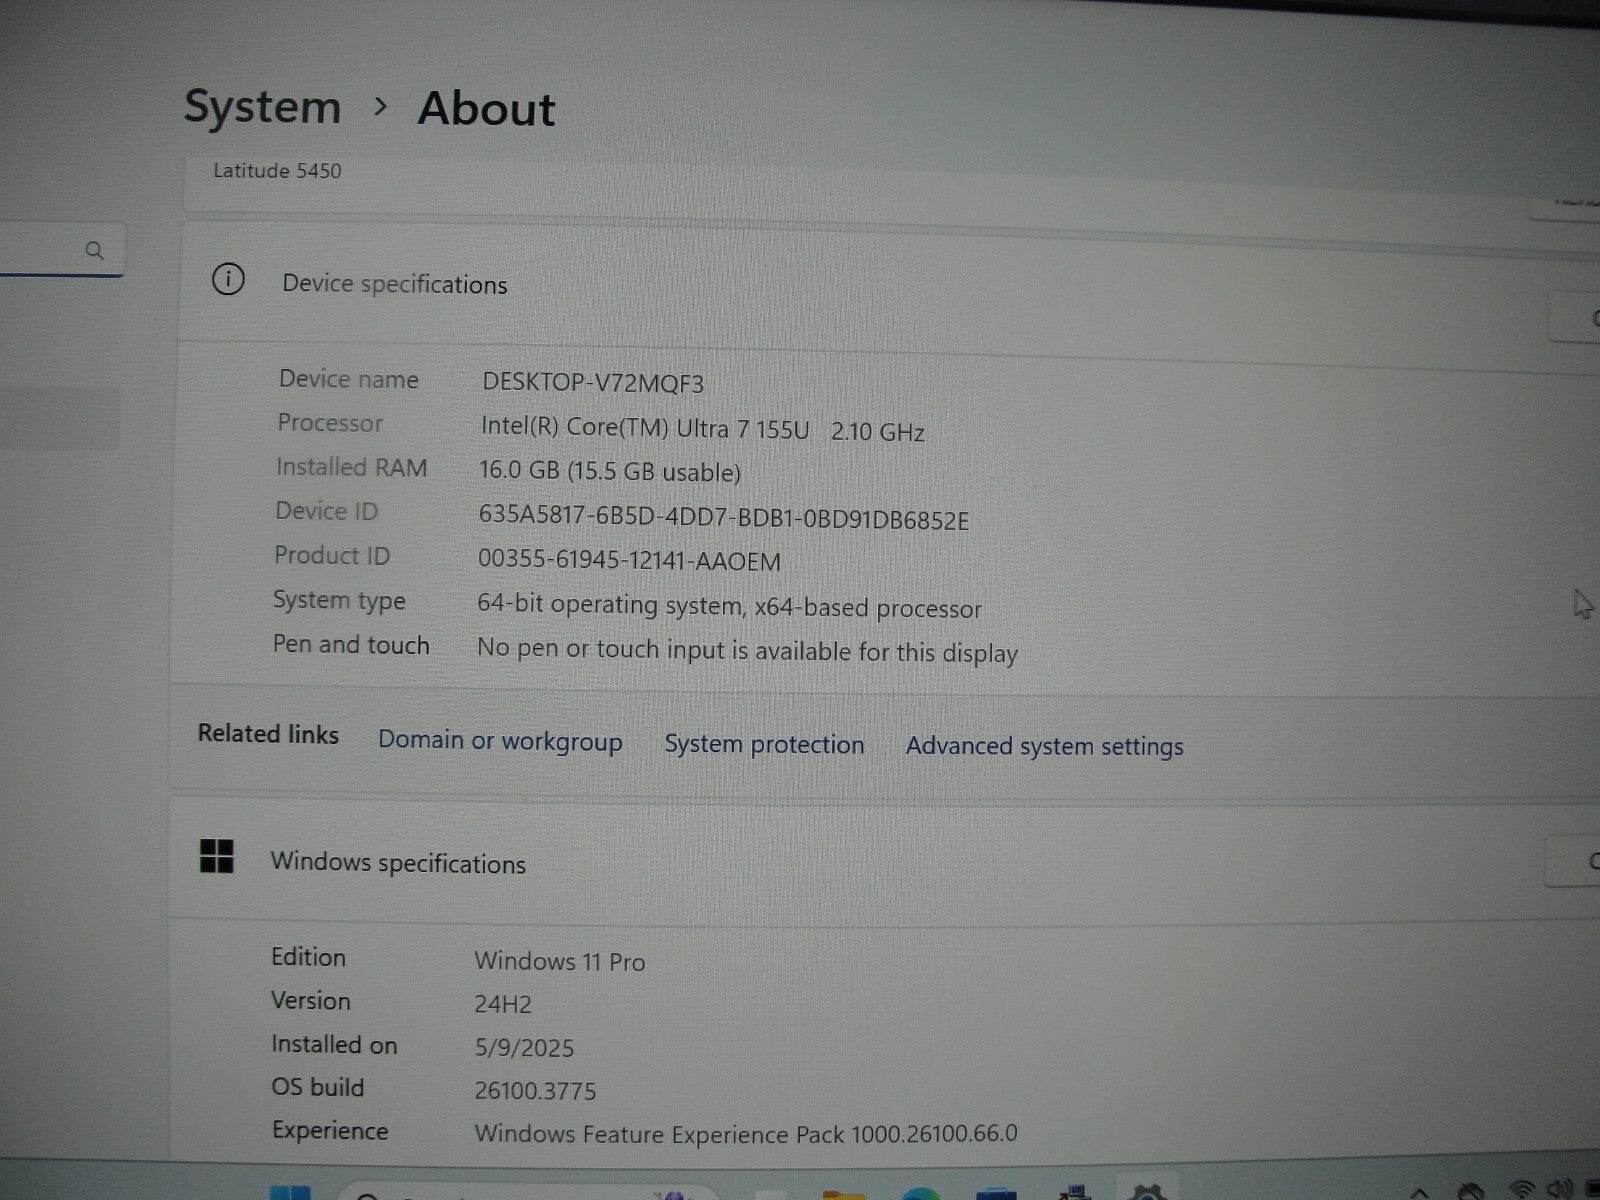This screenshot has width=1600, height=1200.
Task: Open Microsoft Store from the taskbar
Action: pos(996,1194)
